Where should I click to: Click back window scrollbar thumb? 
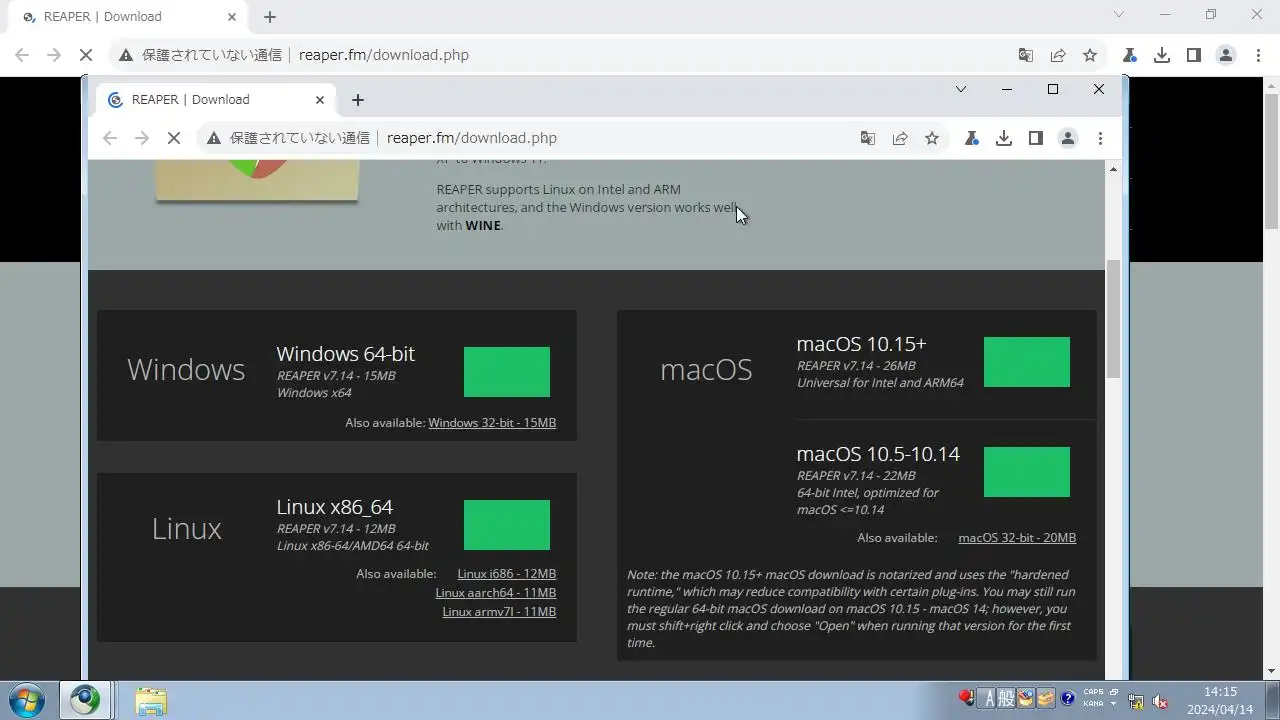(x=1272, y=162)
